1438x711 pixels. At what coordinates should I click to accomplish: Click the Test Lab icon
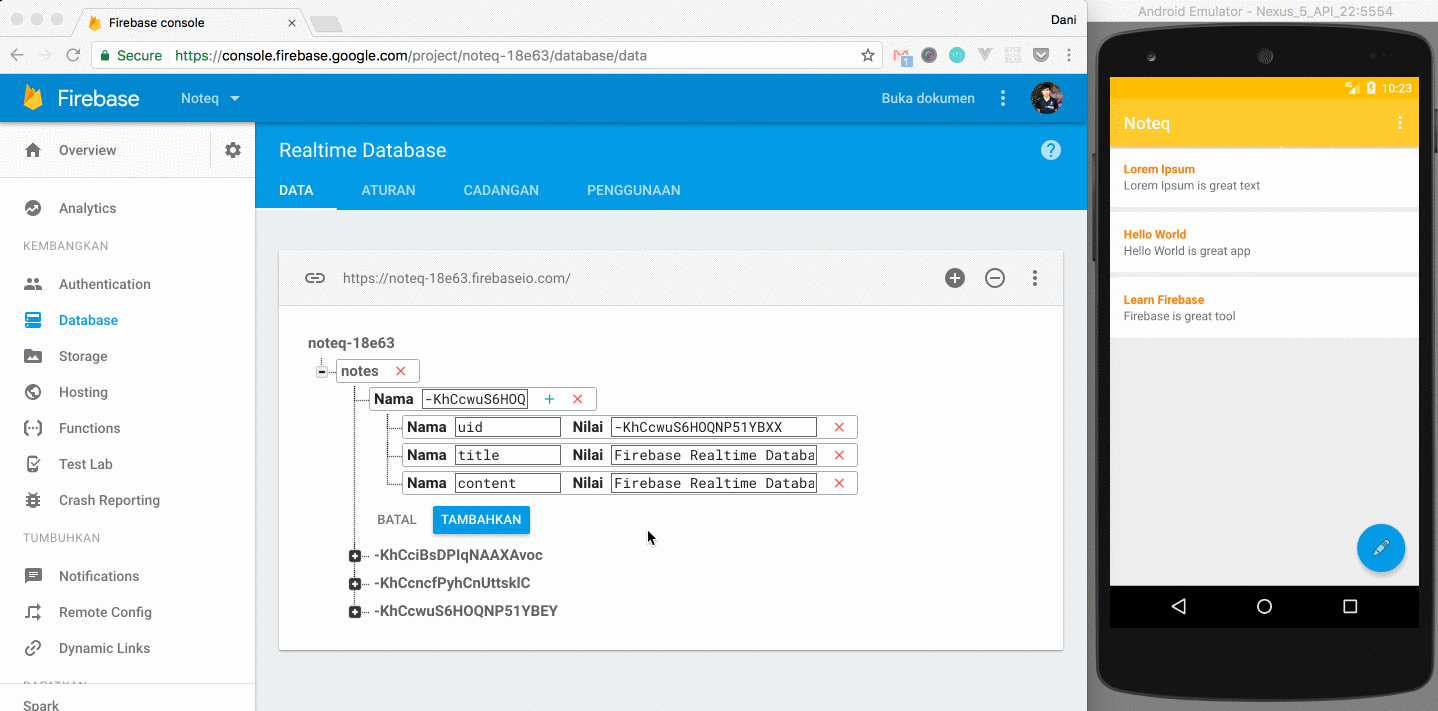(x=33, y=464)
